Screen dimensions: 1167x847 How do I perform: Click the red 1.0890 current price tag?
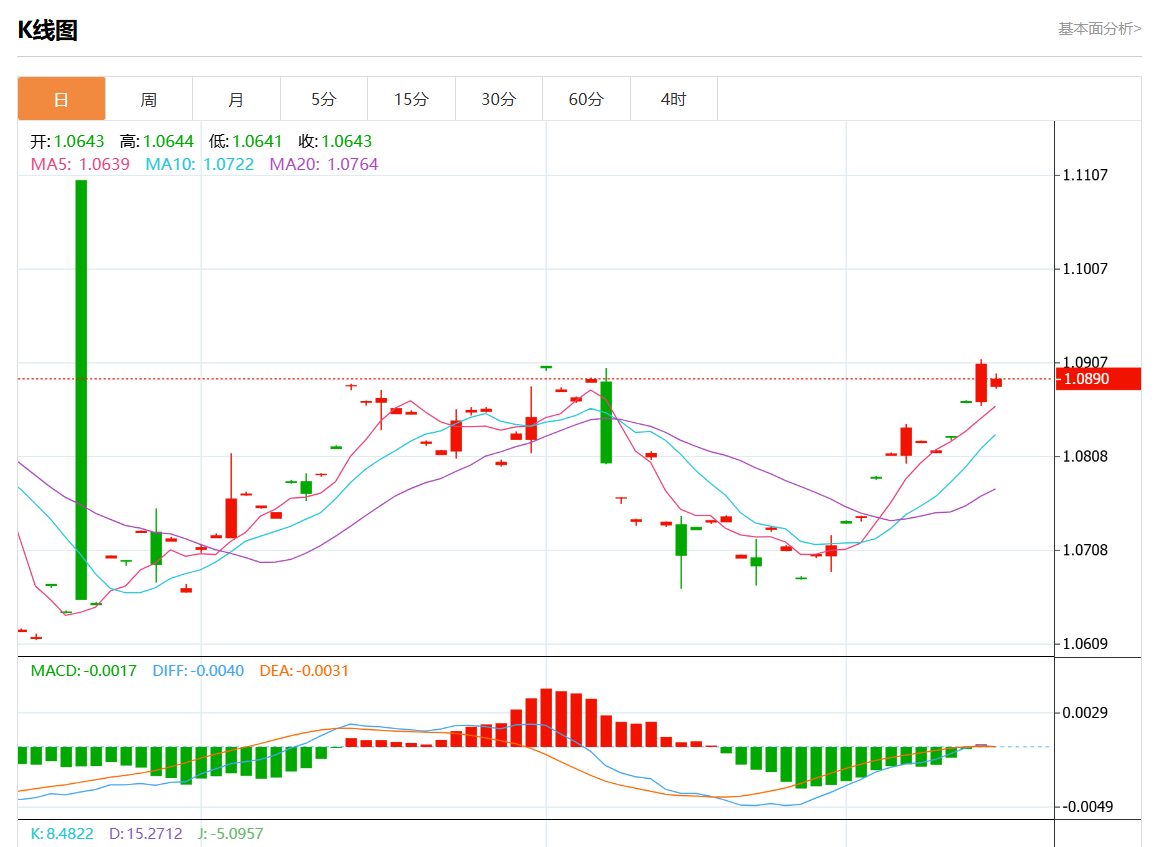[1098, 379]
